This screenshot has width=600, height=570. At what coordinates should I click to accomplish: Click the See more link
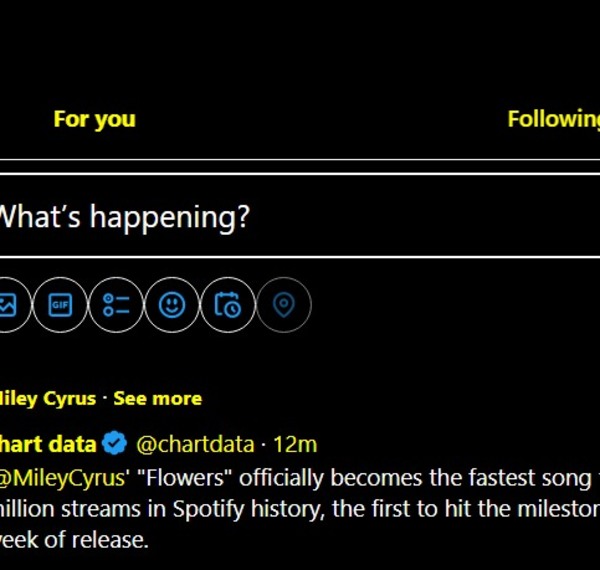157,398
